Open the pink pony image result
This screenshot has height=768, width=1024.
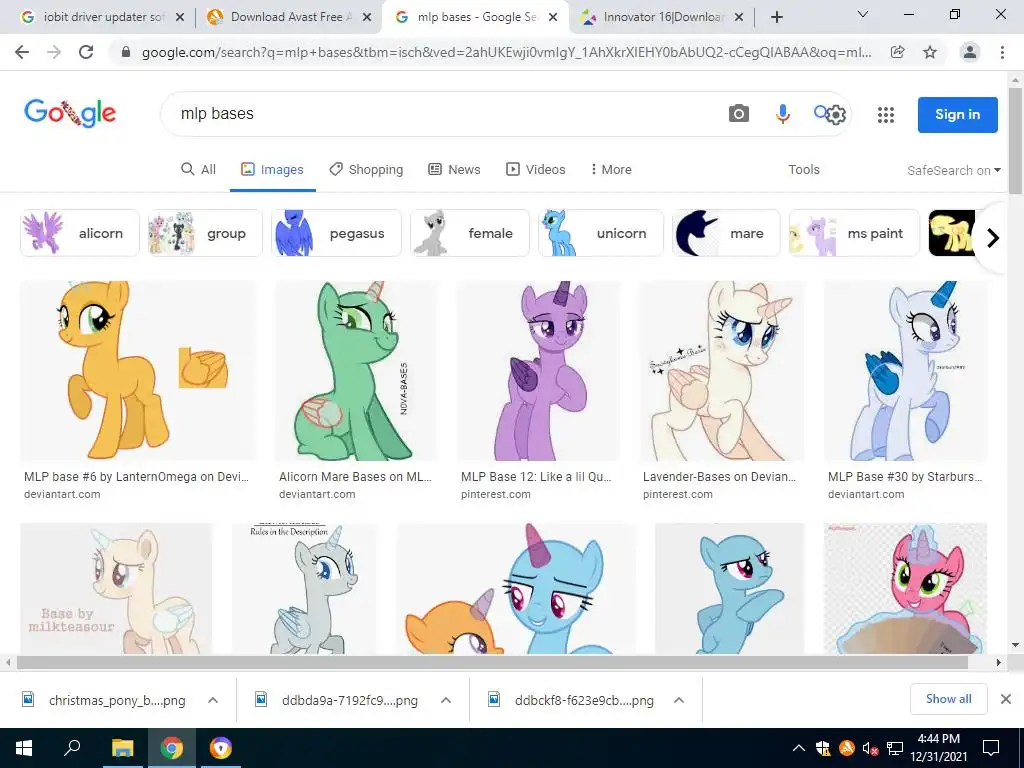pyautogui.click(x=905, y=588)
